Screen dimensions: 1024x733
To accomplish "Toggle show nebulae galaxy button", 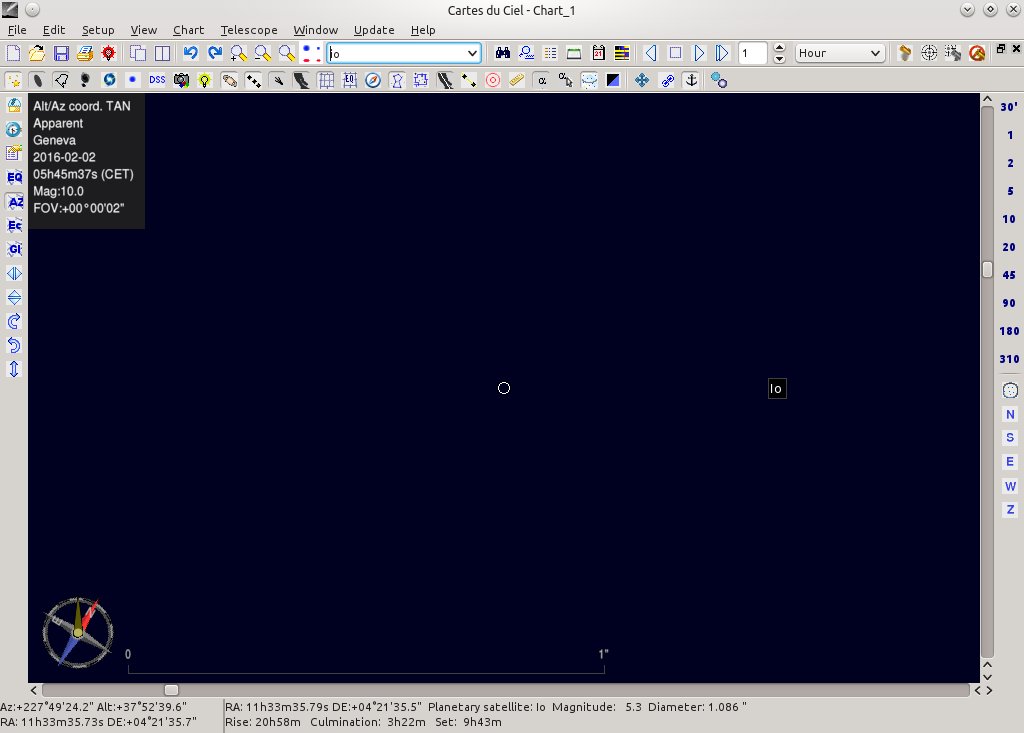I will tap(37, 80).
